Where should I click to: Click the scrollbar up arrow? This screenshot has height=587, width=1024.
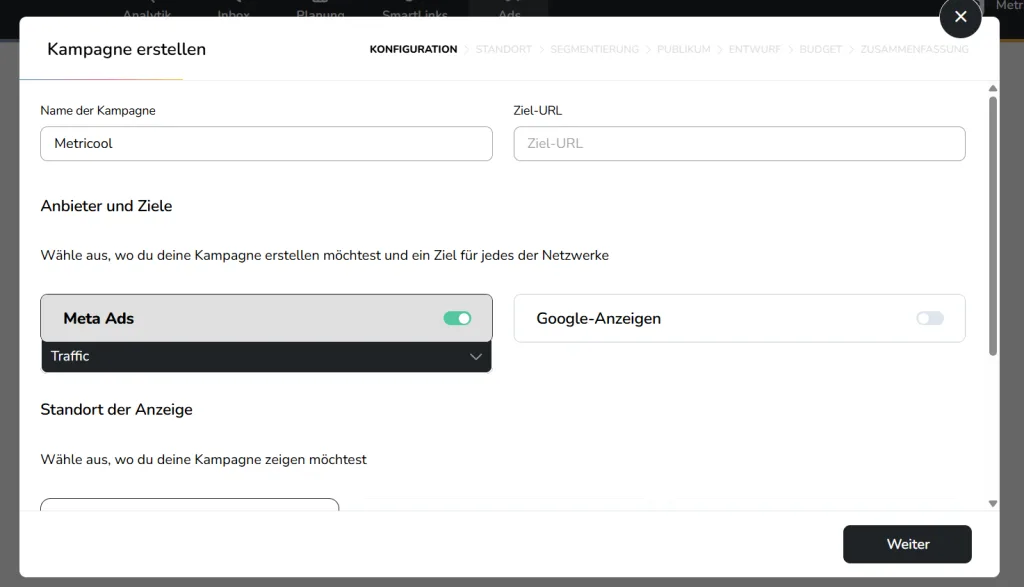point(992,89)
